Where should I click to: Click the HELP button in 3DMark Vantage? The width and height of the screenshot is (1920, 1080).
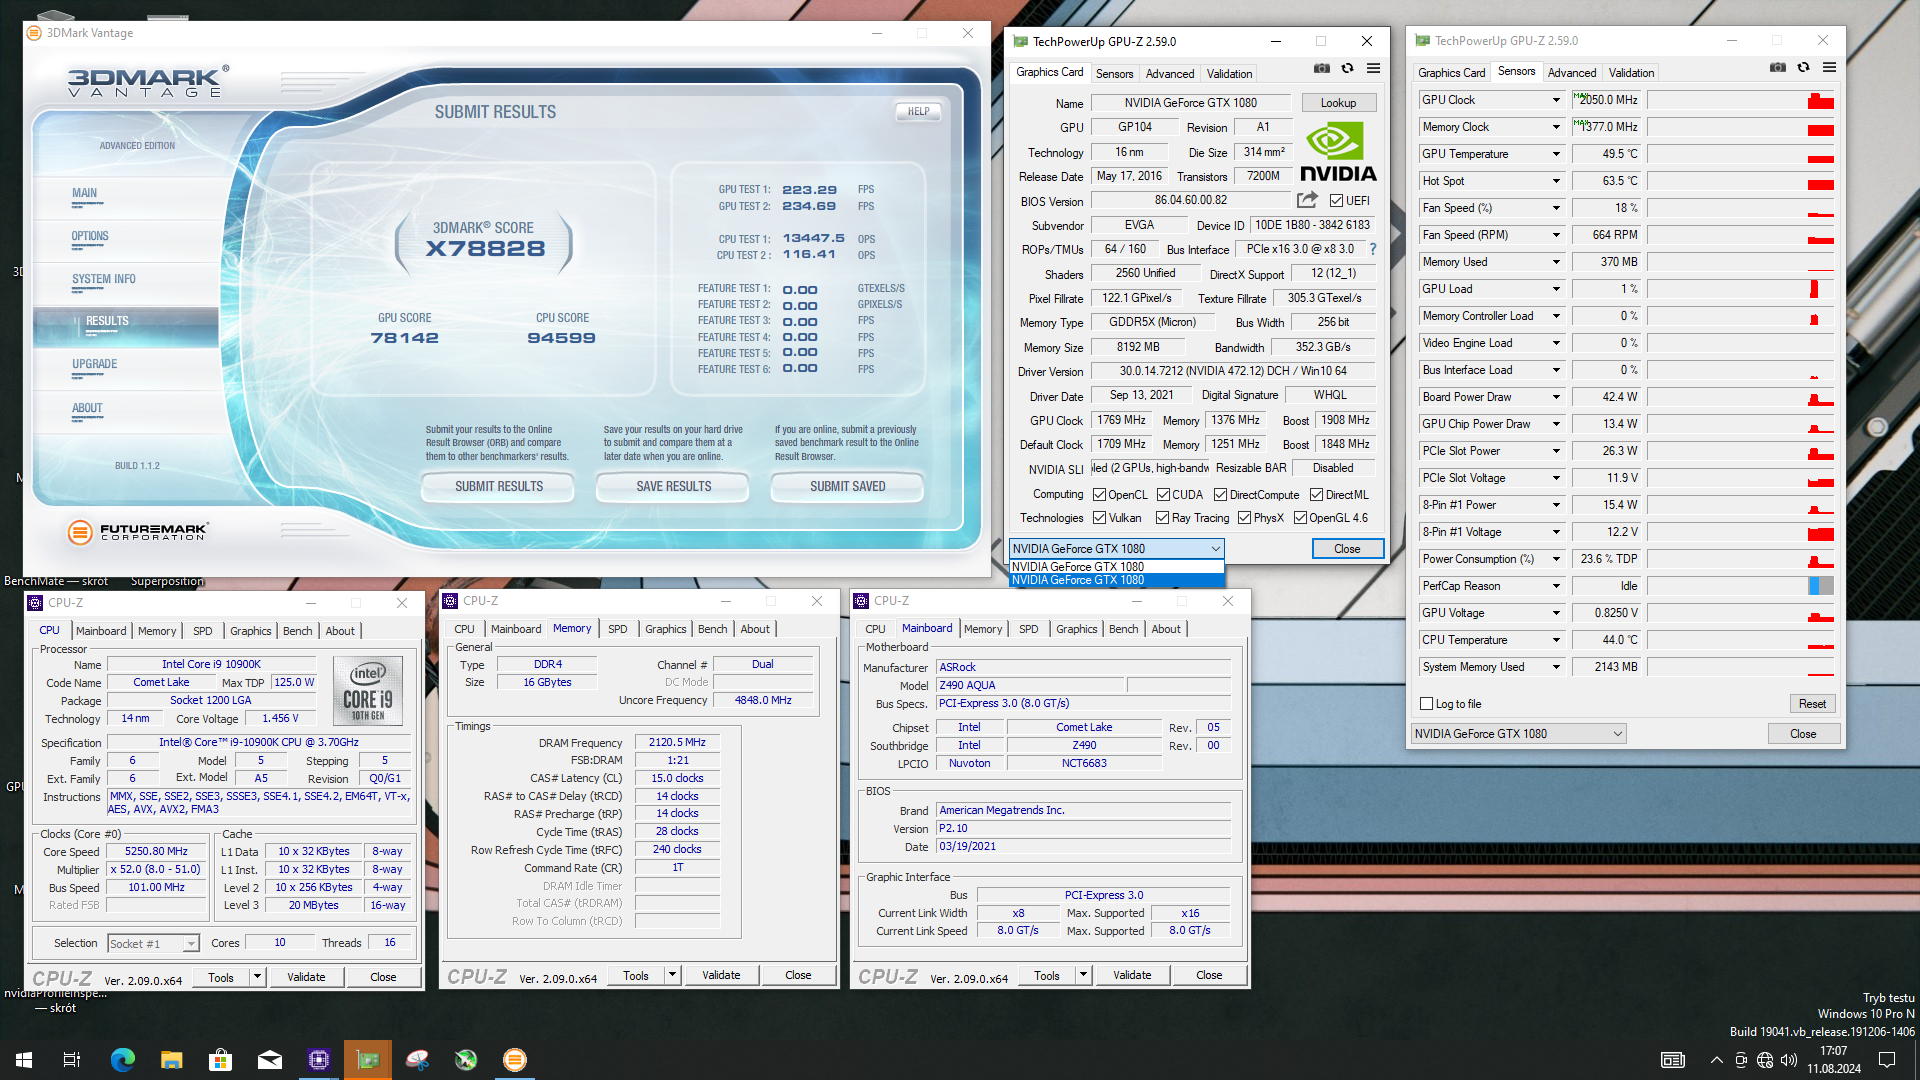(x=918, y=112)
